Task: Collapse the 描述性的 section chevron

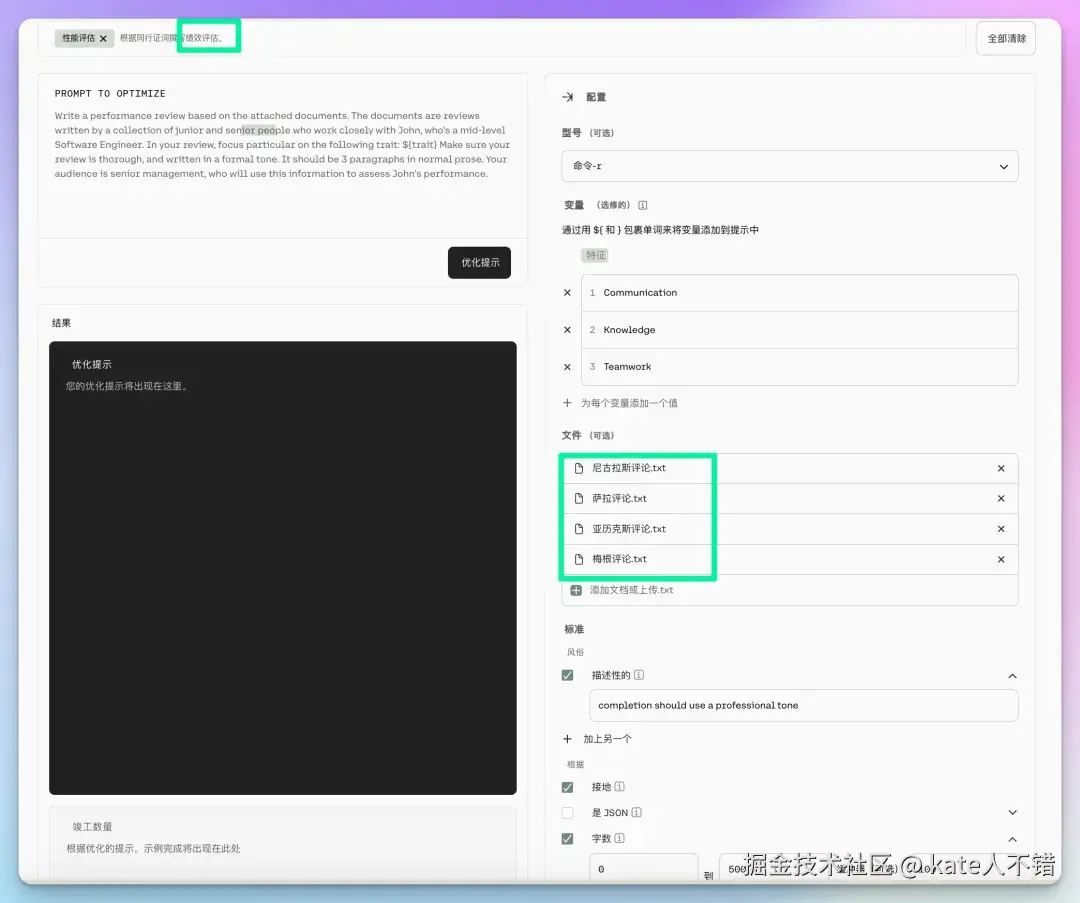Action: pyautogui.click(x=1012, y=676)
